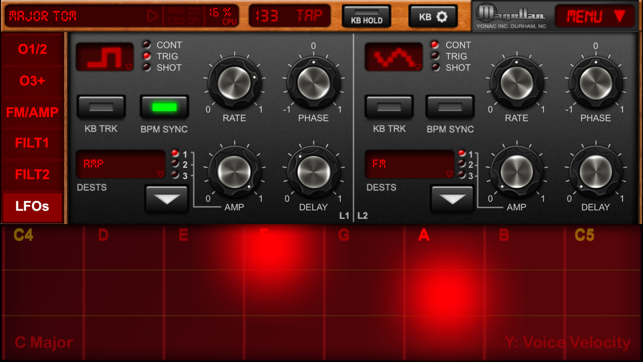Open the LFO 2 triangle waveform selector
Viewport: 643px width, 362px height.
[x=394, y=57]
